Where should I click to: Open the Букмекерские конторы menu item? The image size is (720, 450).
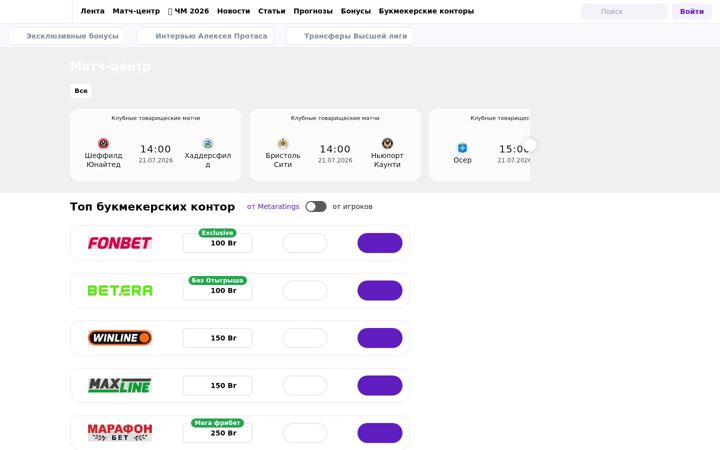(x=426, y=11)
